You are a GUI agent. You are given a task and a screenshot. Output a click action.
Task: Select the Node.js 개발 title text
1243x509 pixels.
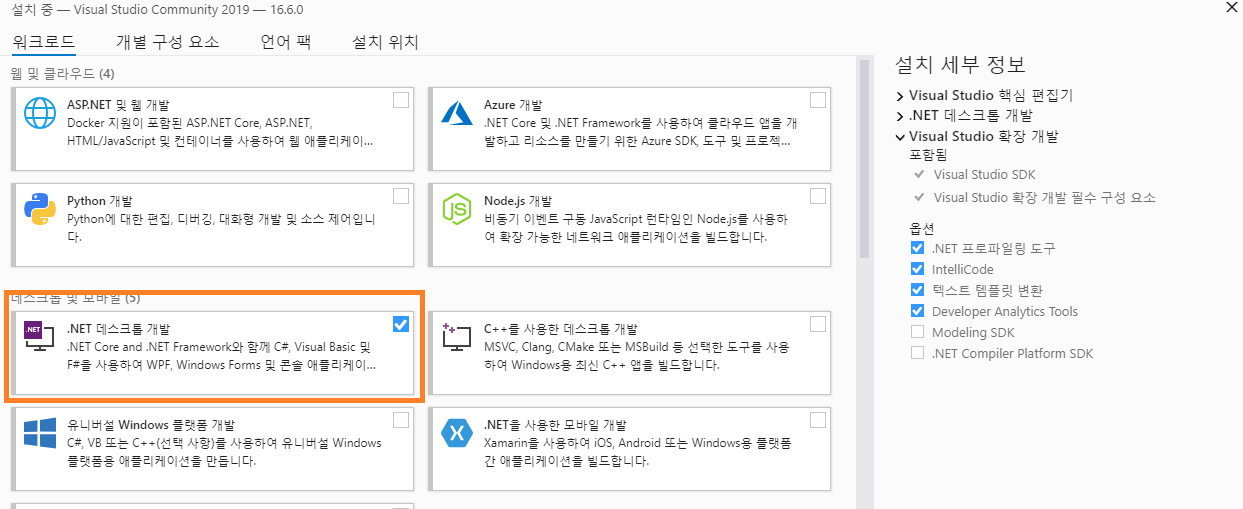518,200
